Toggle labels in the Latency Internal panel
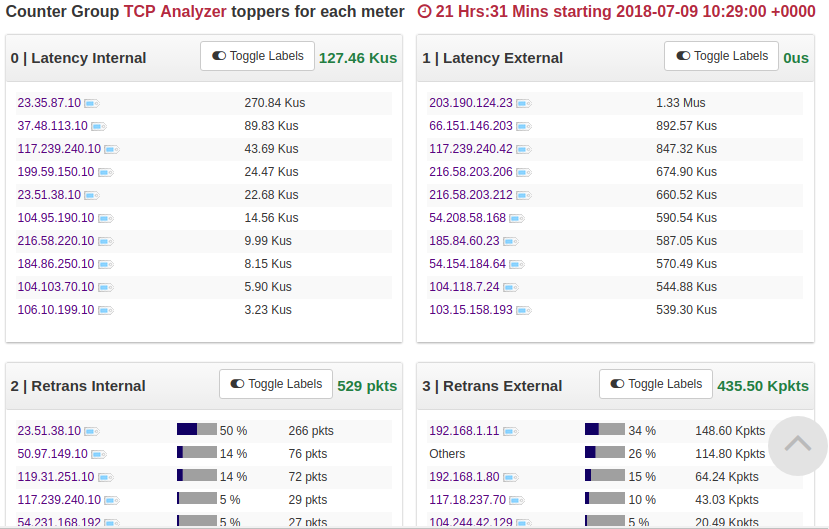The width and height of the screenshot is (829, 529). 257,56
